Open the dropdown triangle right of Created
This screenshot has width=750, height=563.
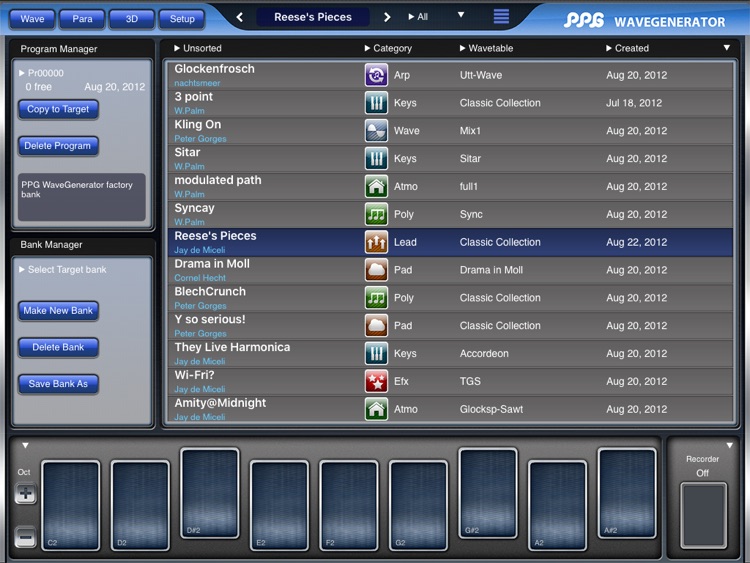[x=727, y=48]
